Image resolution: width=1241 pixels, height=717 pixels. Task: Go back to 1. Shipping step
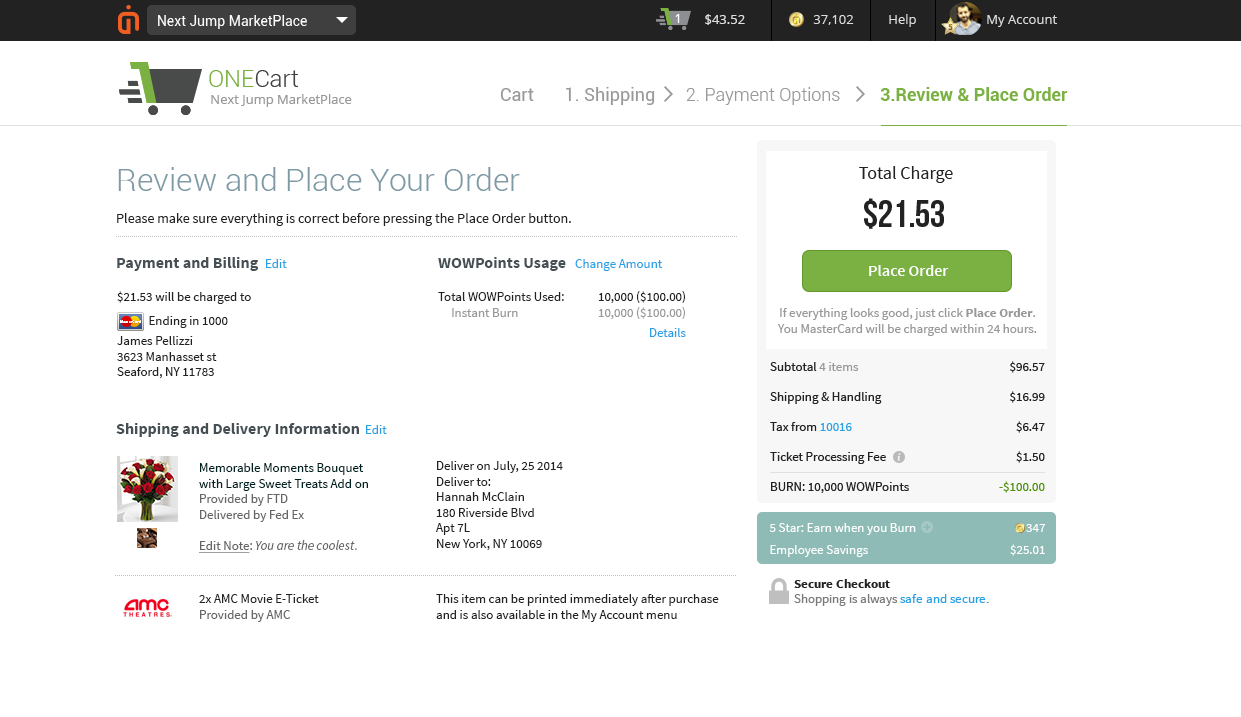click(609, 95)
